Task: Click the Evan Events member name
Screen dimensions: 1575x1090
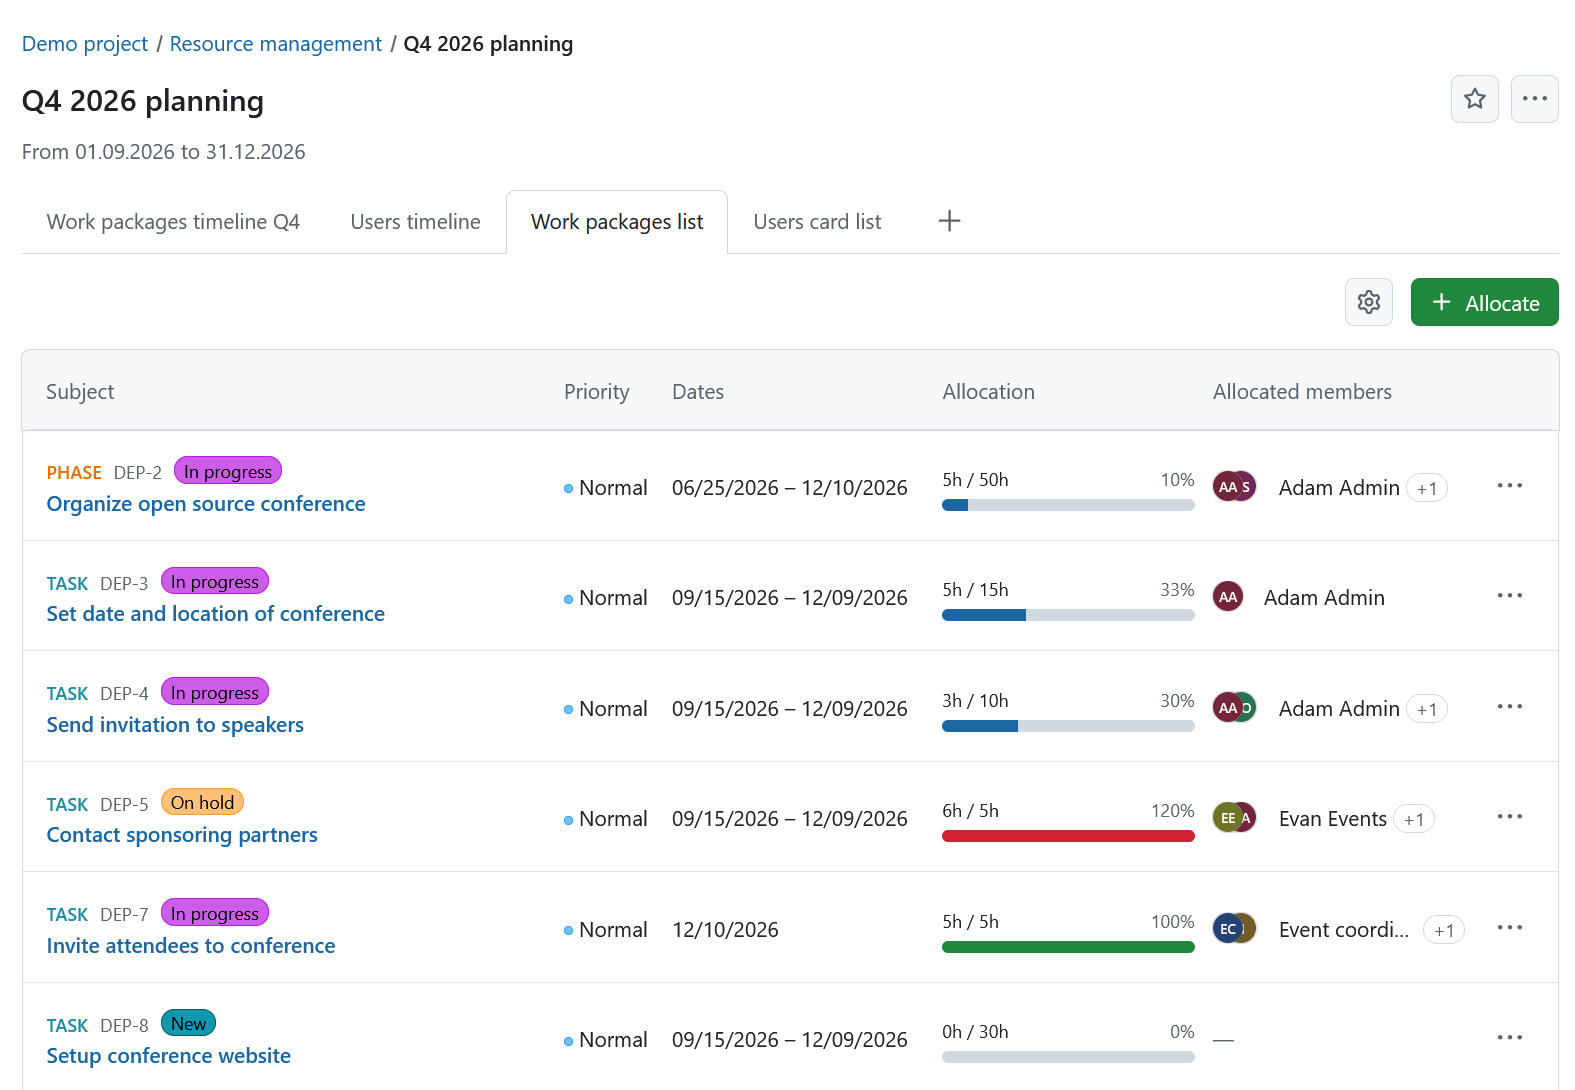Action: click(1333, 819)
